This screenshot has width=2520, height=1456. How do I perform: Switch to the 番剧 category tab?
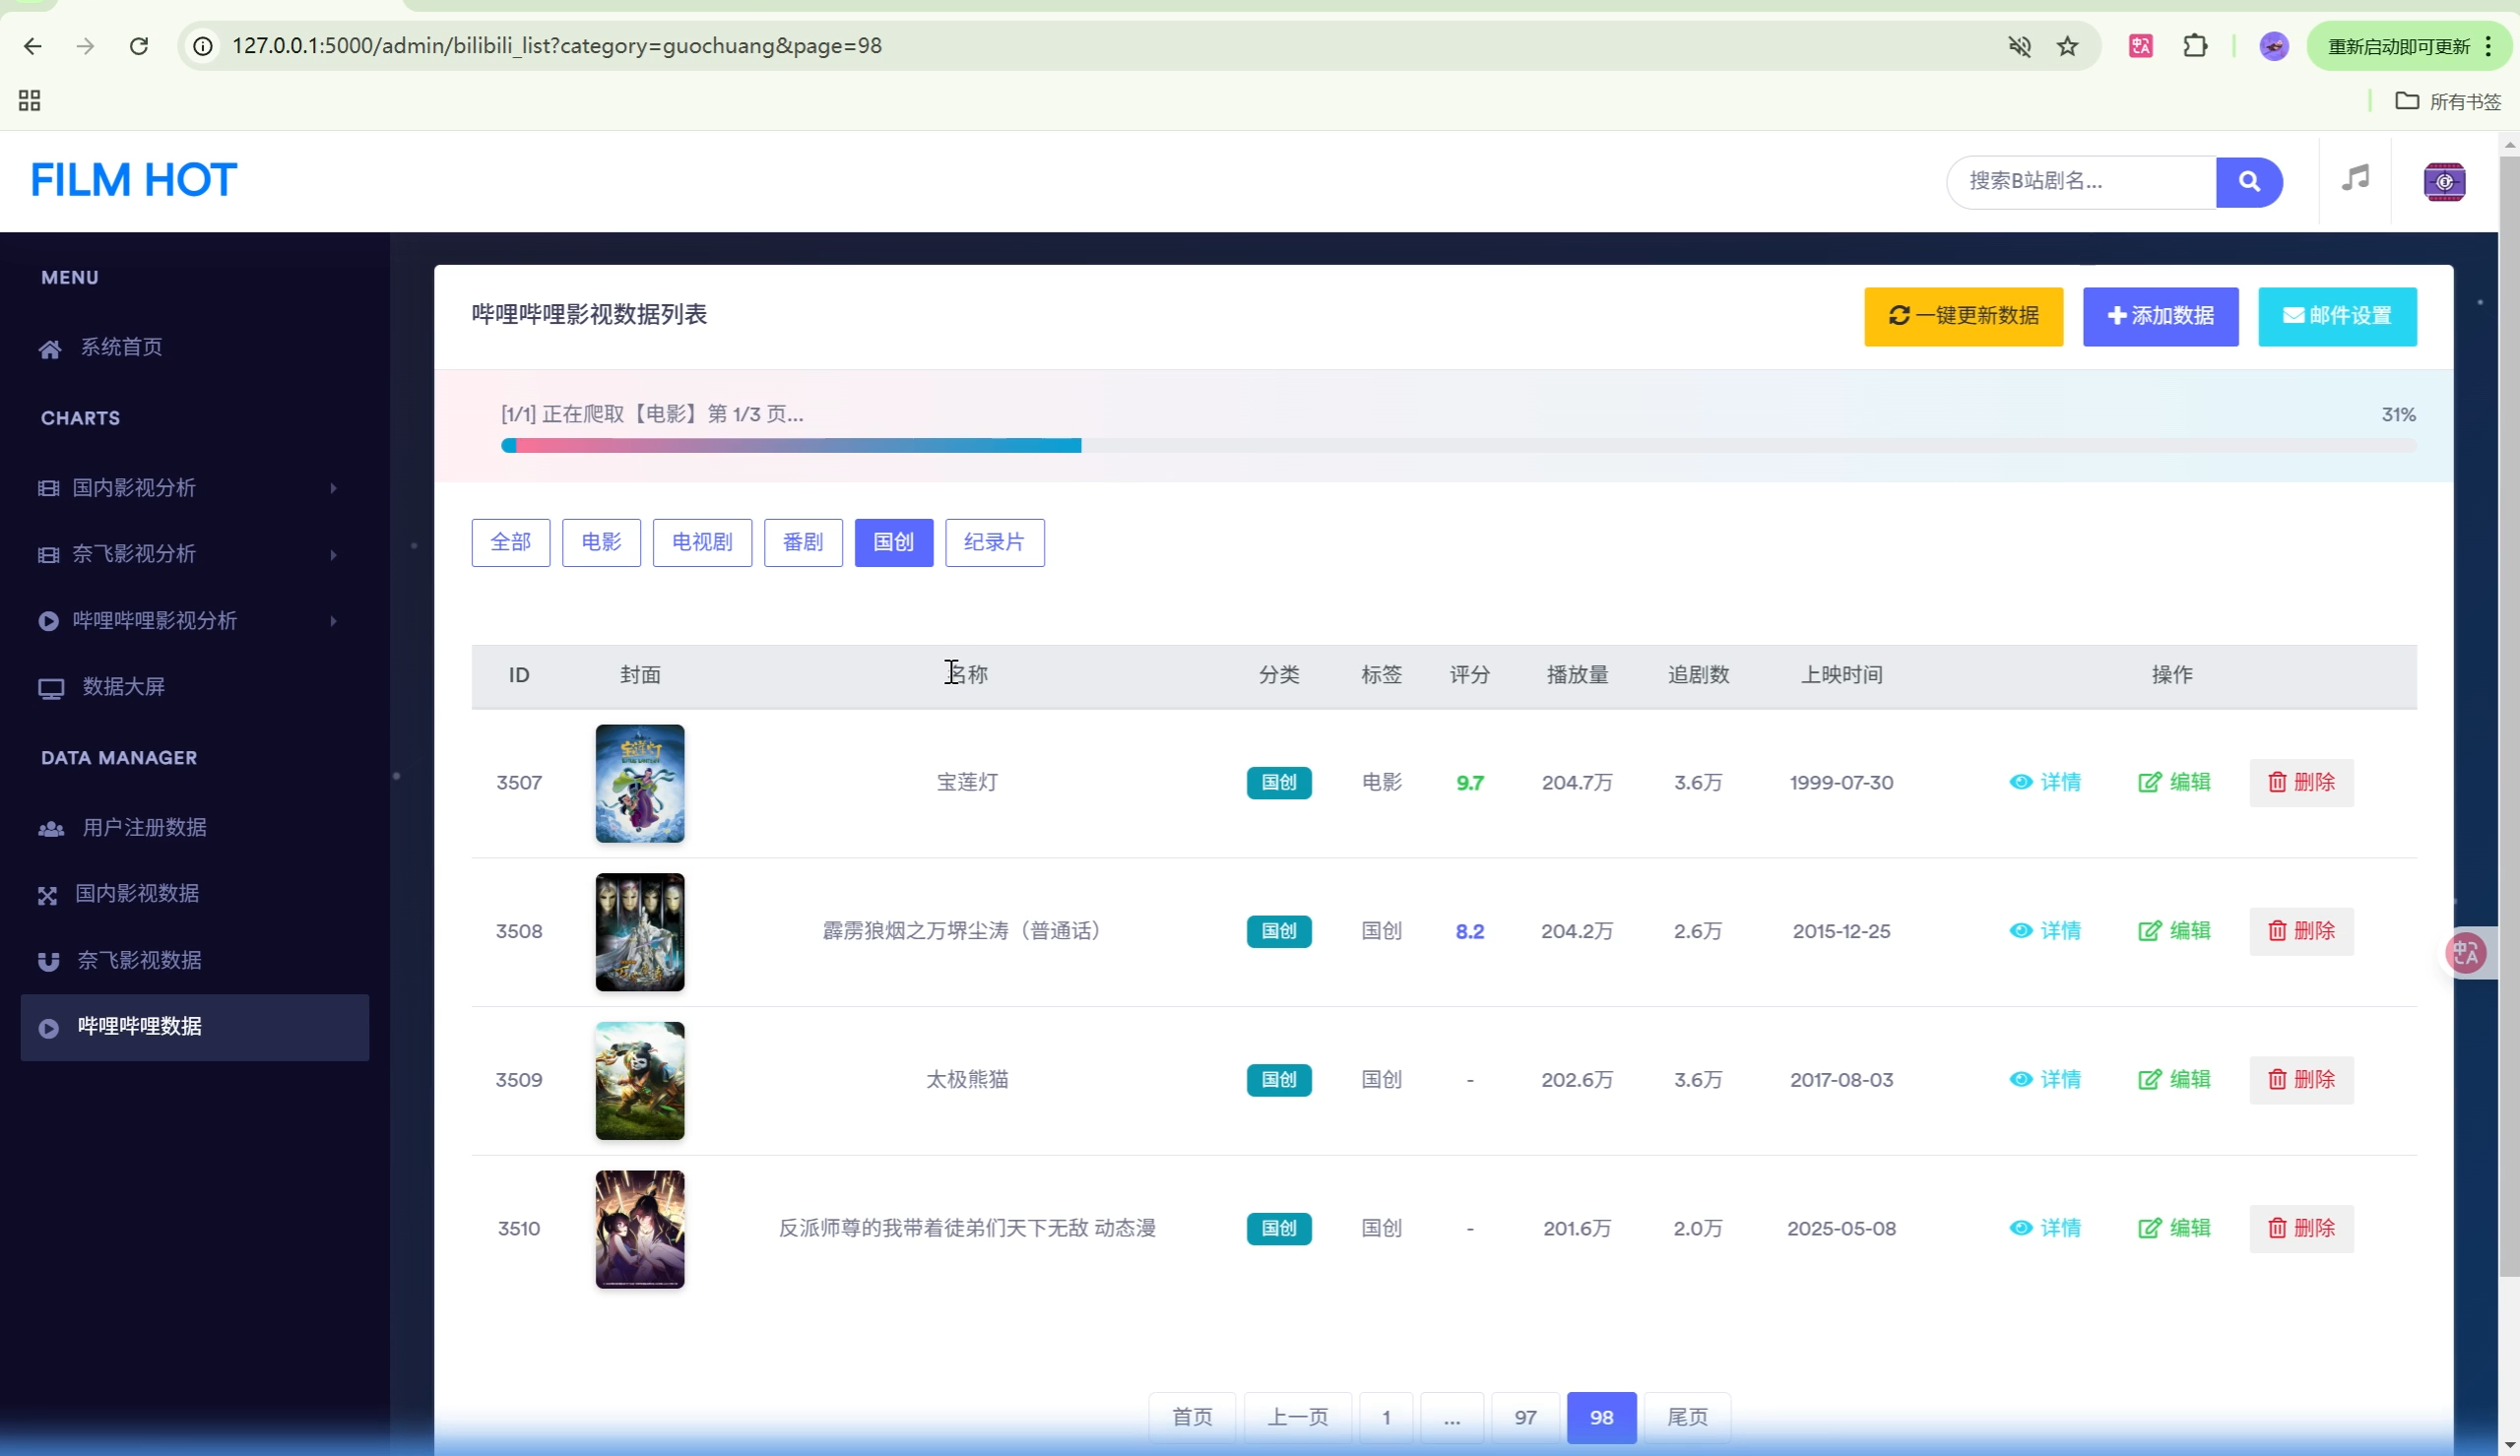802,543
